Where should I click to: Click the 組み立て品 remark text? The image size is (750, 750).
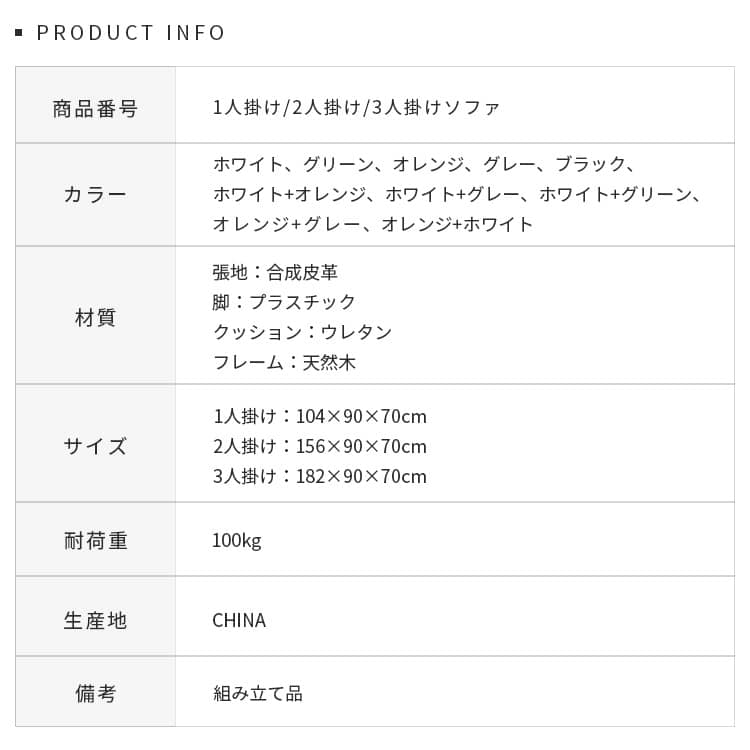pyautogui.click(x=257, y=693)
